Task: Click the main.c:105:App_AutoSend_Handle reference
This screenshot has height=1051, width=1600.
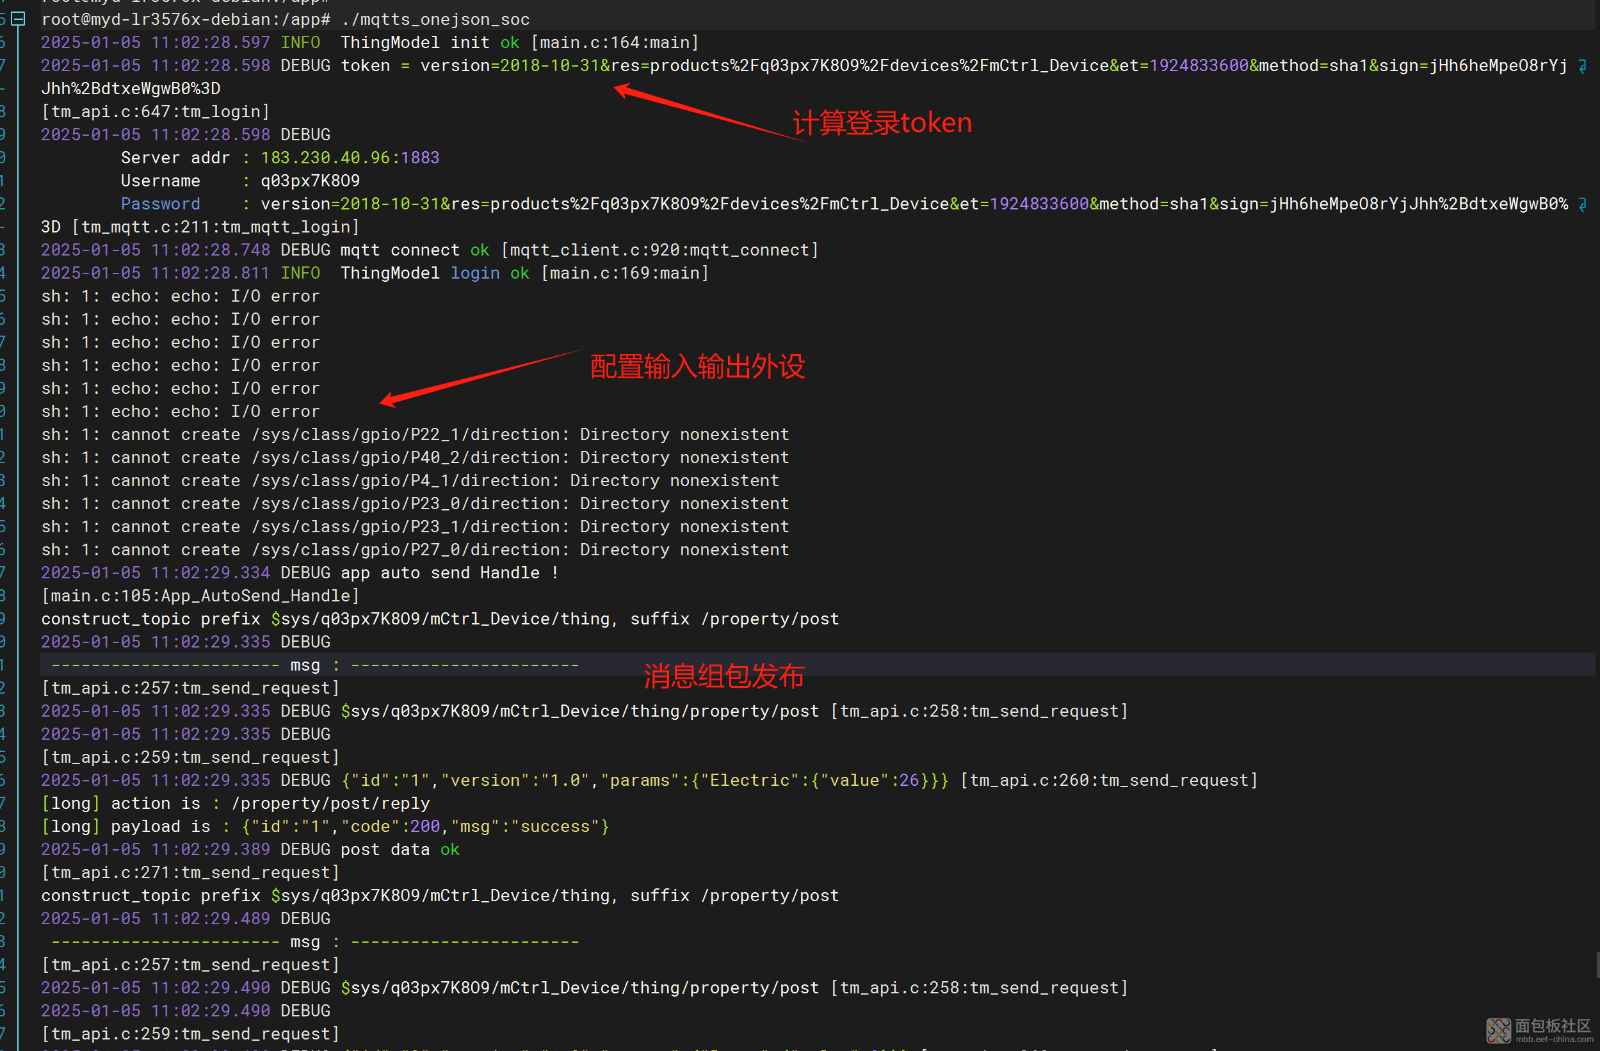Action: (x=200, y=596)
